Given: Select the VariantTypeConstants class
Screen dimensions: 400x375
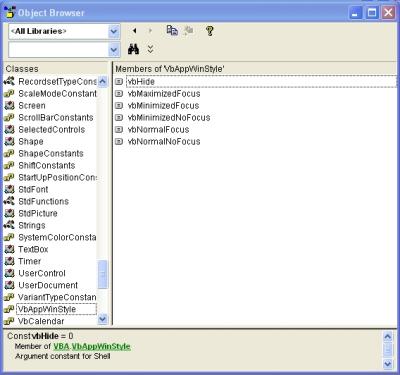Looking at the screenshot, I should point(57,297).
